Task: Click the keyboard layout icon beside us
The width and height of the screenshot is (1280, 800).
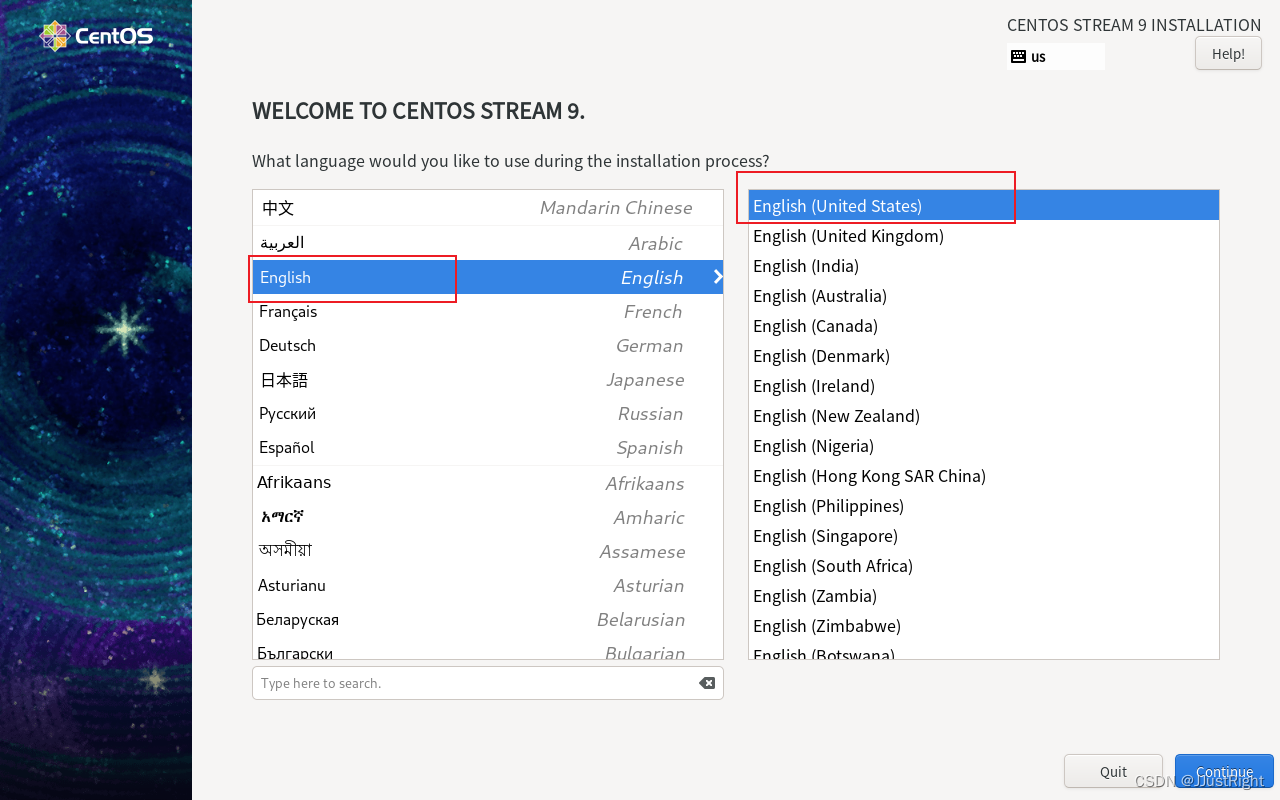Action: click(x=1018, y=57)
